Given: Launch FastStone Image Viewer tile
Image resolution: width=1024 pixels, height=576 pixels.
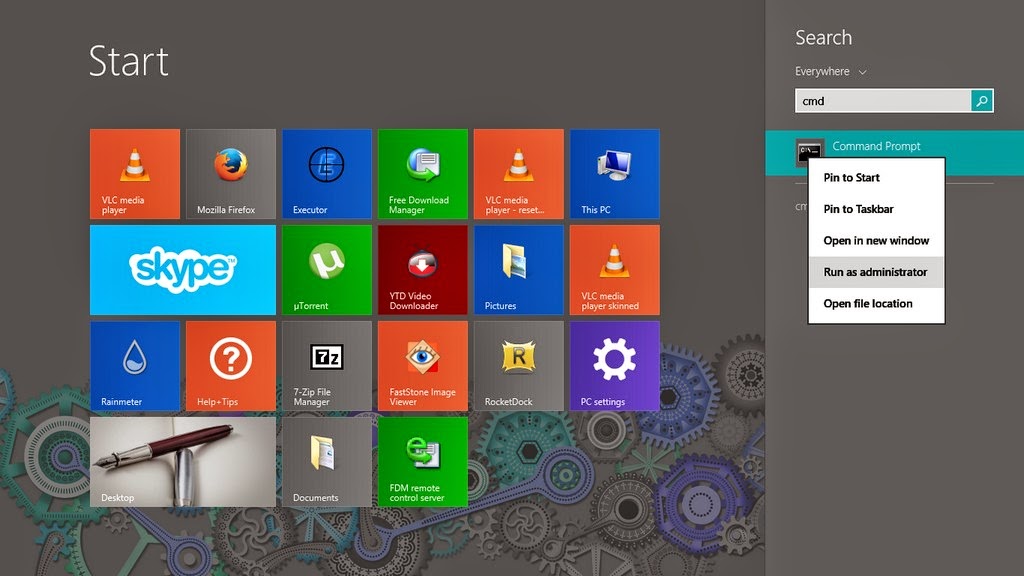Looking at the screenshot, I should (x=423, y=366).
